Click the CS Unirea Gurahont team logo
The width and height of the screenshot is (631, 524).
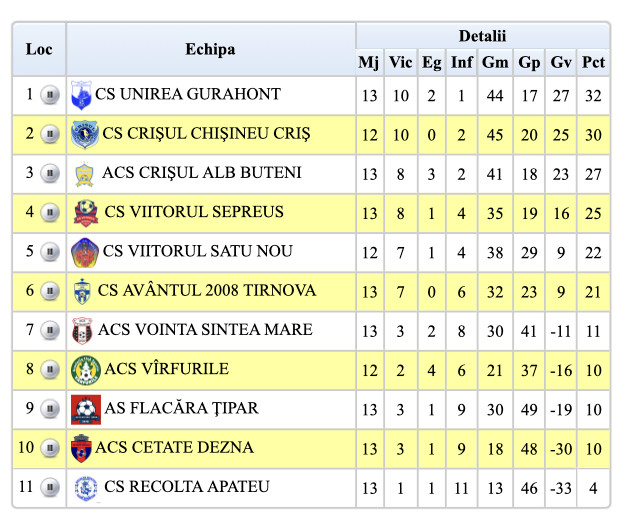pyautogui.click(x=81, y=97)
